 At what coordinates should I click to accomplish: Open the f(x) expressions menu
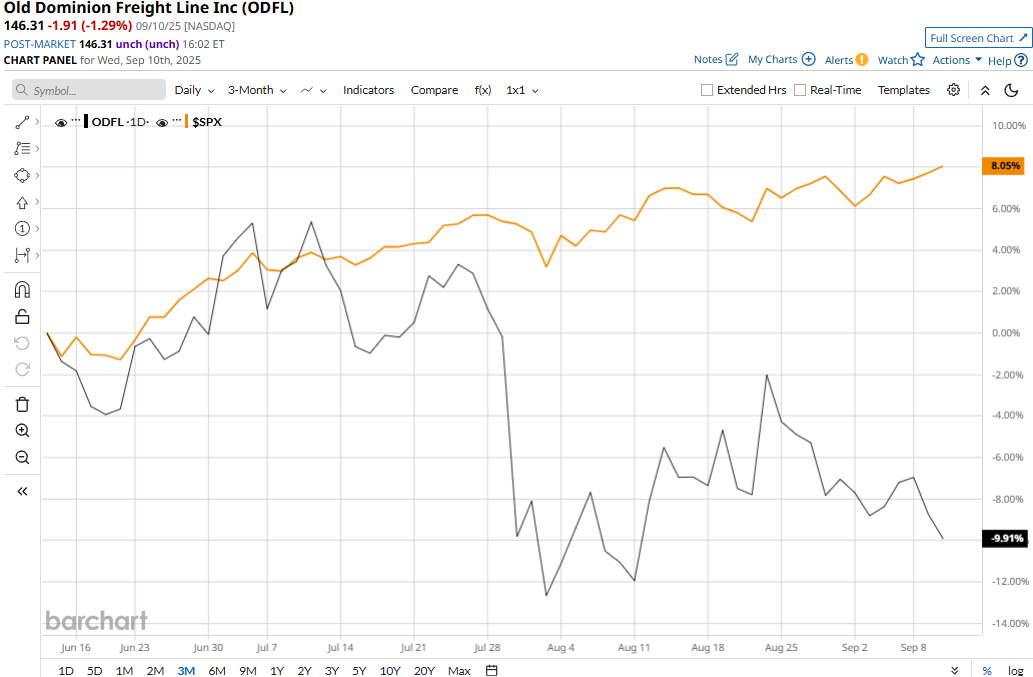click(483, 90)
